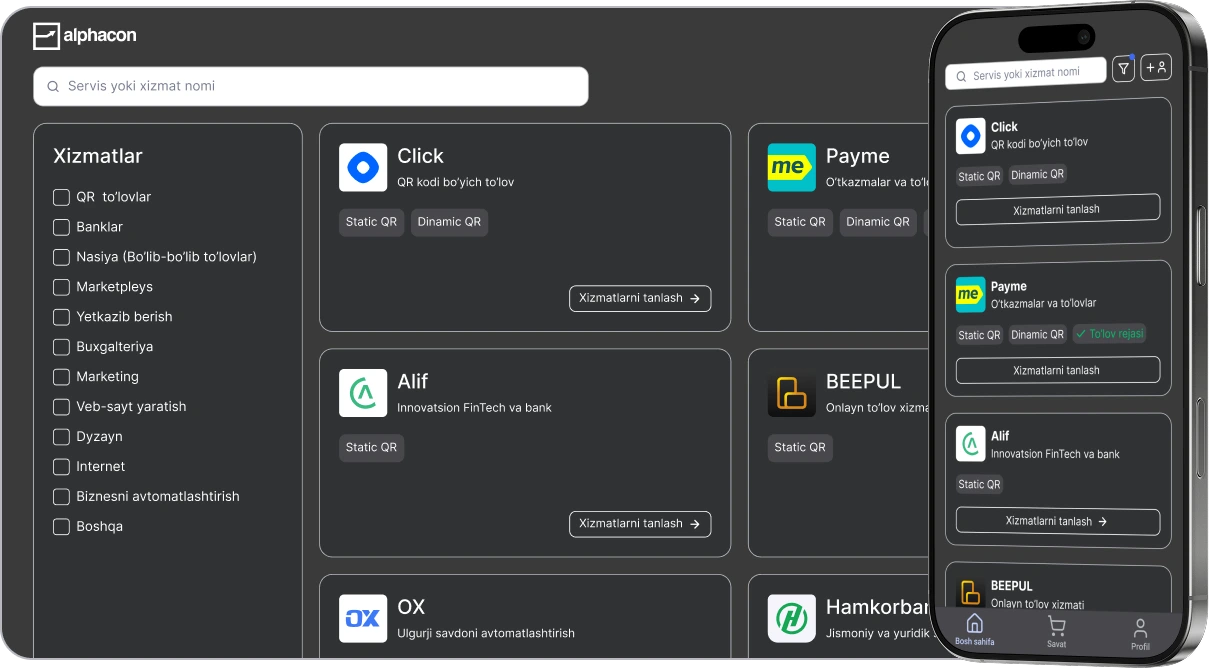Tap the green To'lov rejasi tag on phone
The image size is (1209, 668).
(x=1110, y=334)
